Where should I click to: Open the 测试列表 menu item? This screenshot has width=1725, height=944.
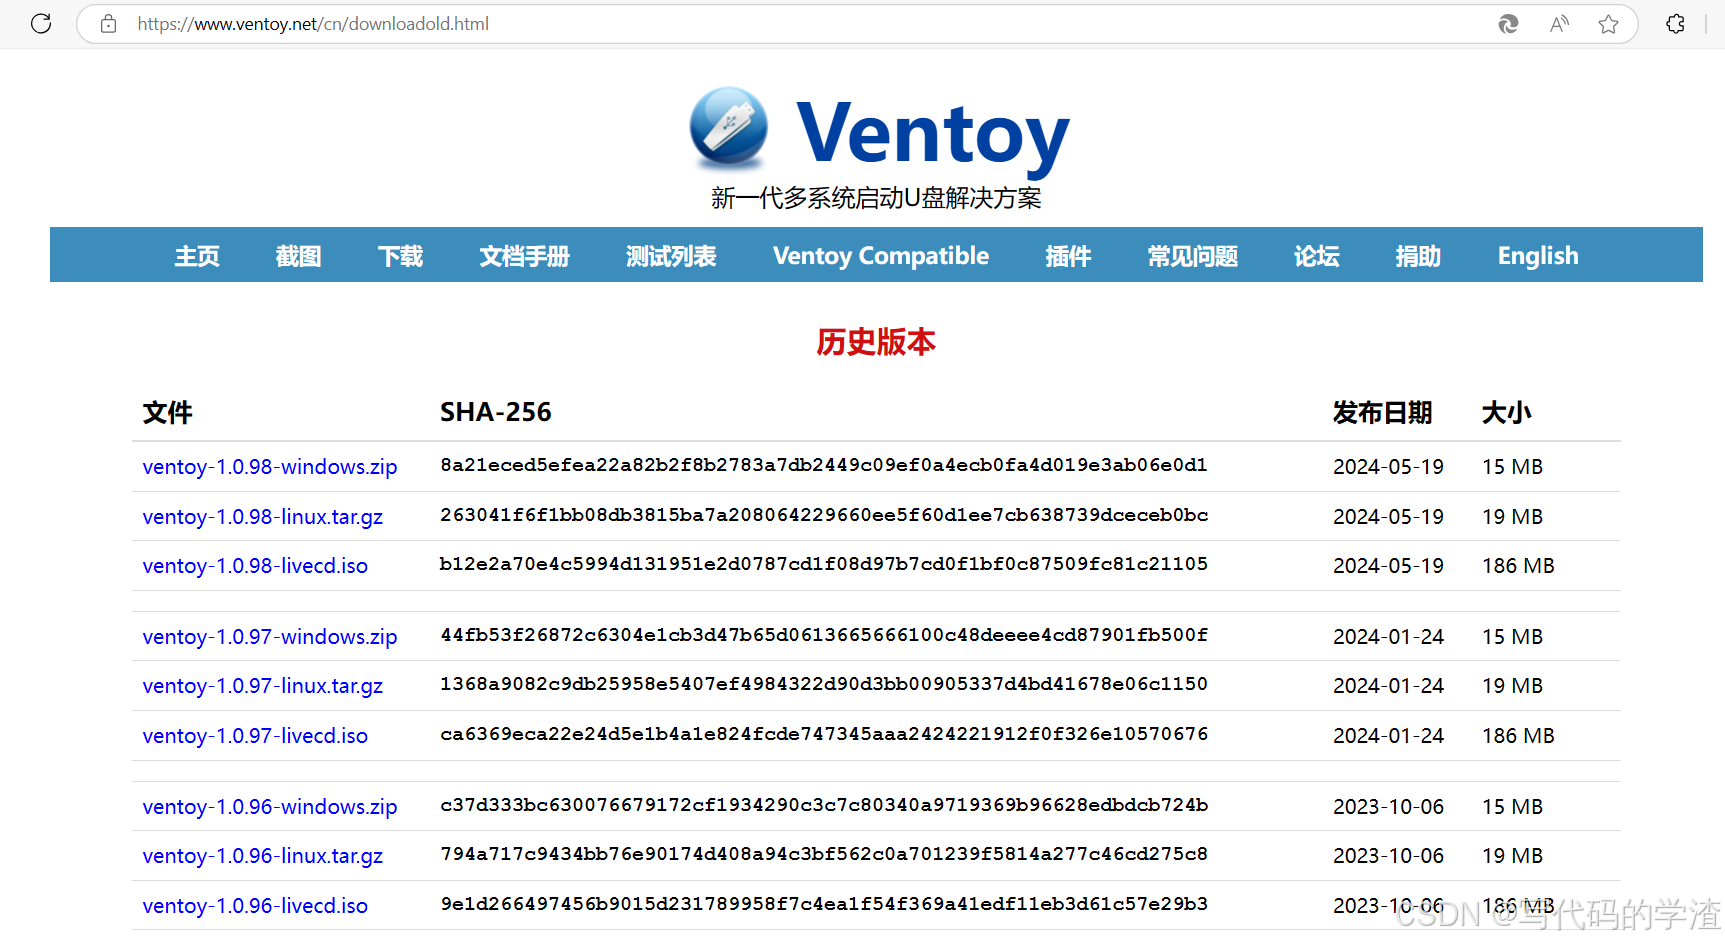671,256
